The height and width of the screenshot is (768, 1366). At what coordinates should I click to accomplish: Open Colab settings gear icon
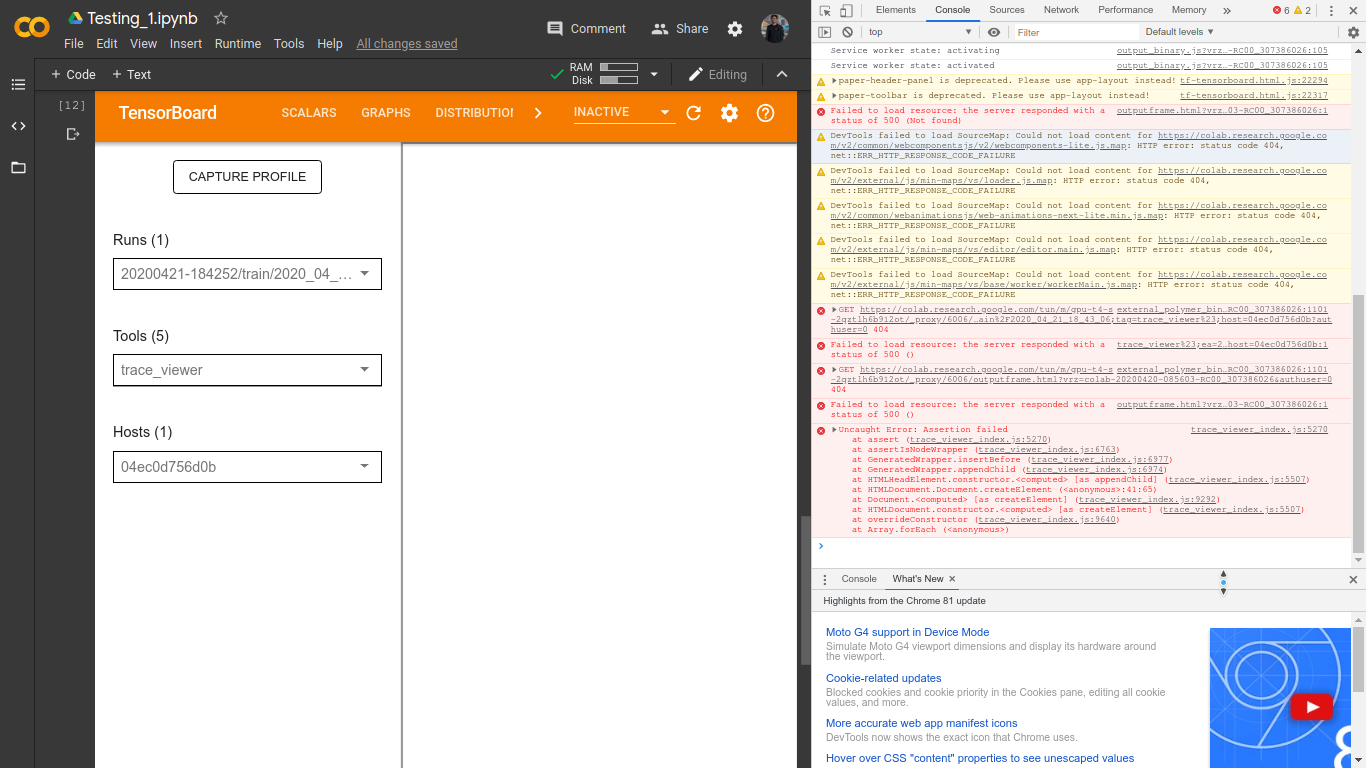[735, 29]
